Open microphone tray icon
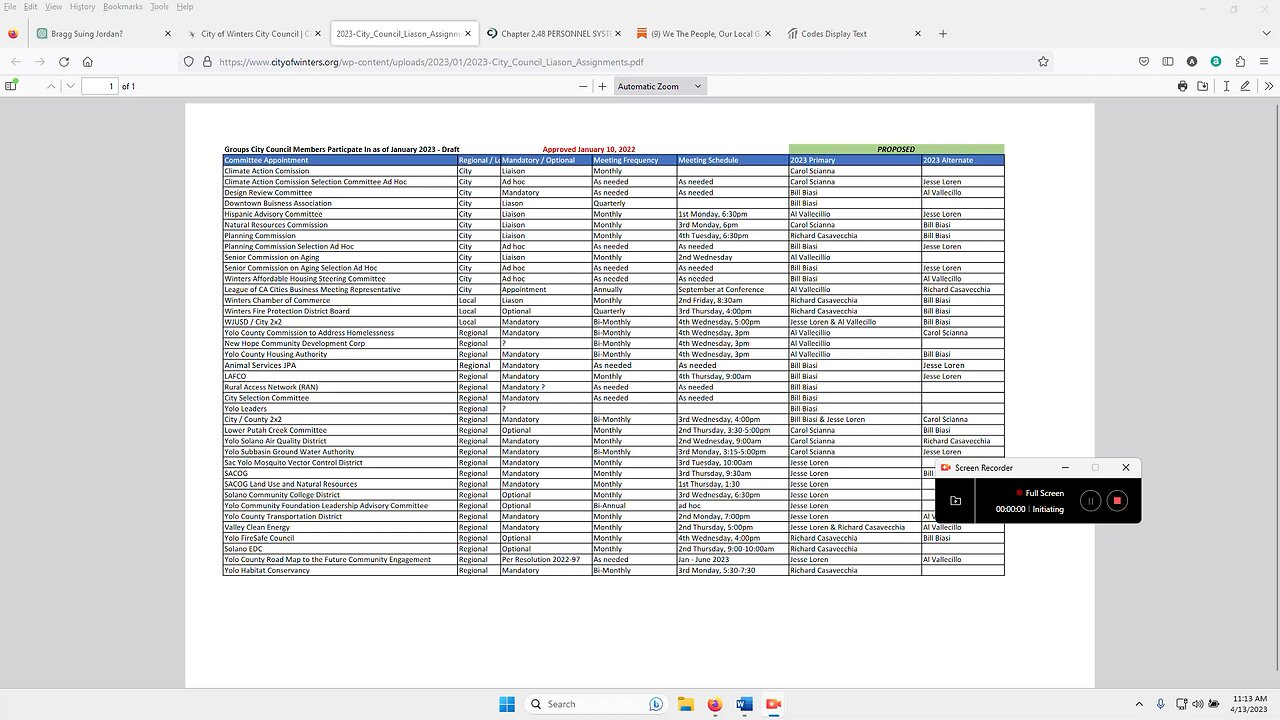Screen dimensions: 1280x720 [x=1161, y=703]
